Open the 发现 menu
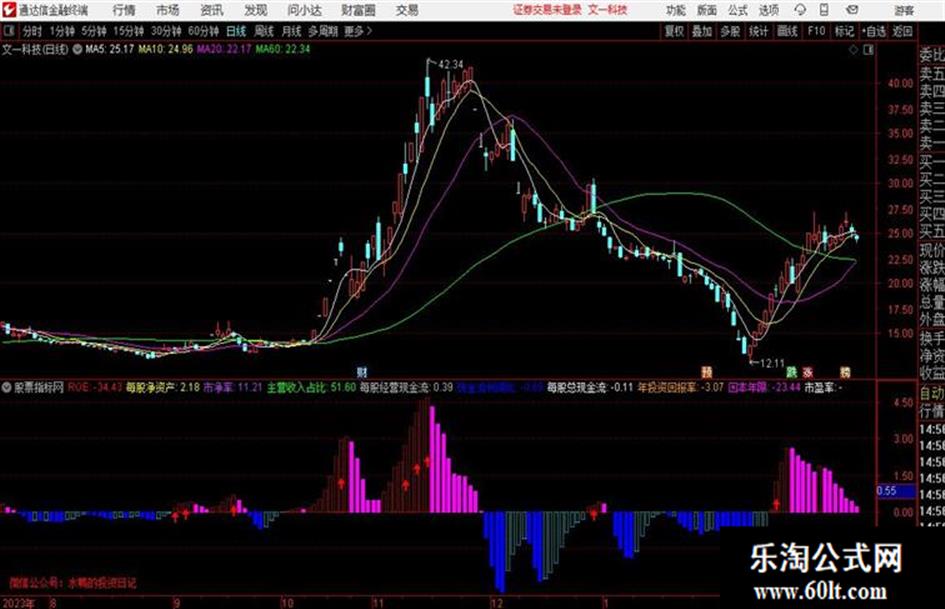The width and height of the screenshot is (945, 609). click(x=256, y=10)
